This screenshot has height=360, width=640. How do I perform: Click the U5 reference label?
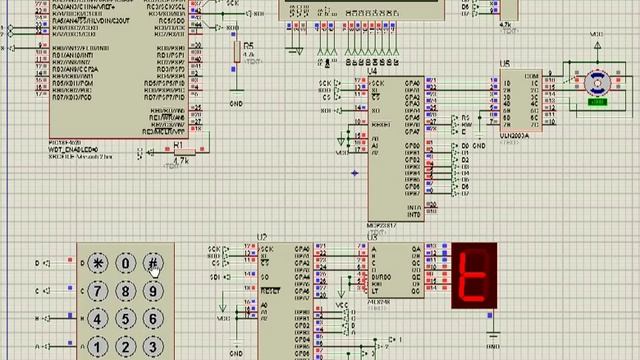(x=504, y=64)
